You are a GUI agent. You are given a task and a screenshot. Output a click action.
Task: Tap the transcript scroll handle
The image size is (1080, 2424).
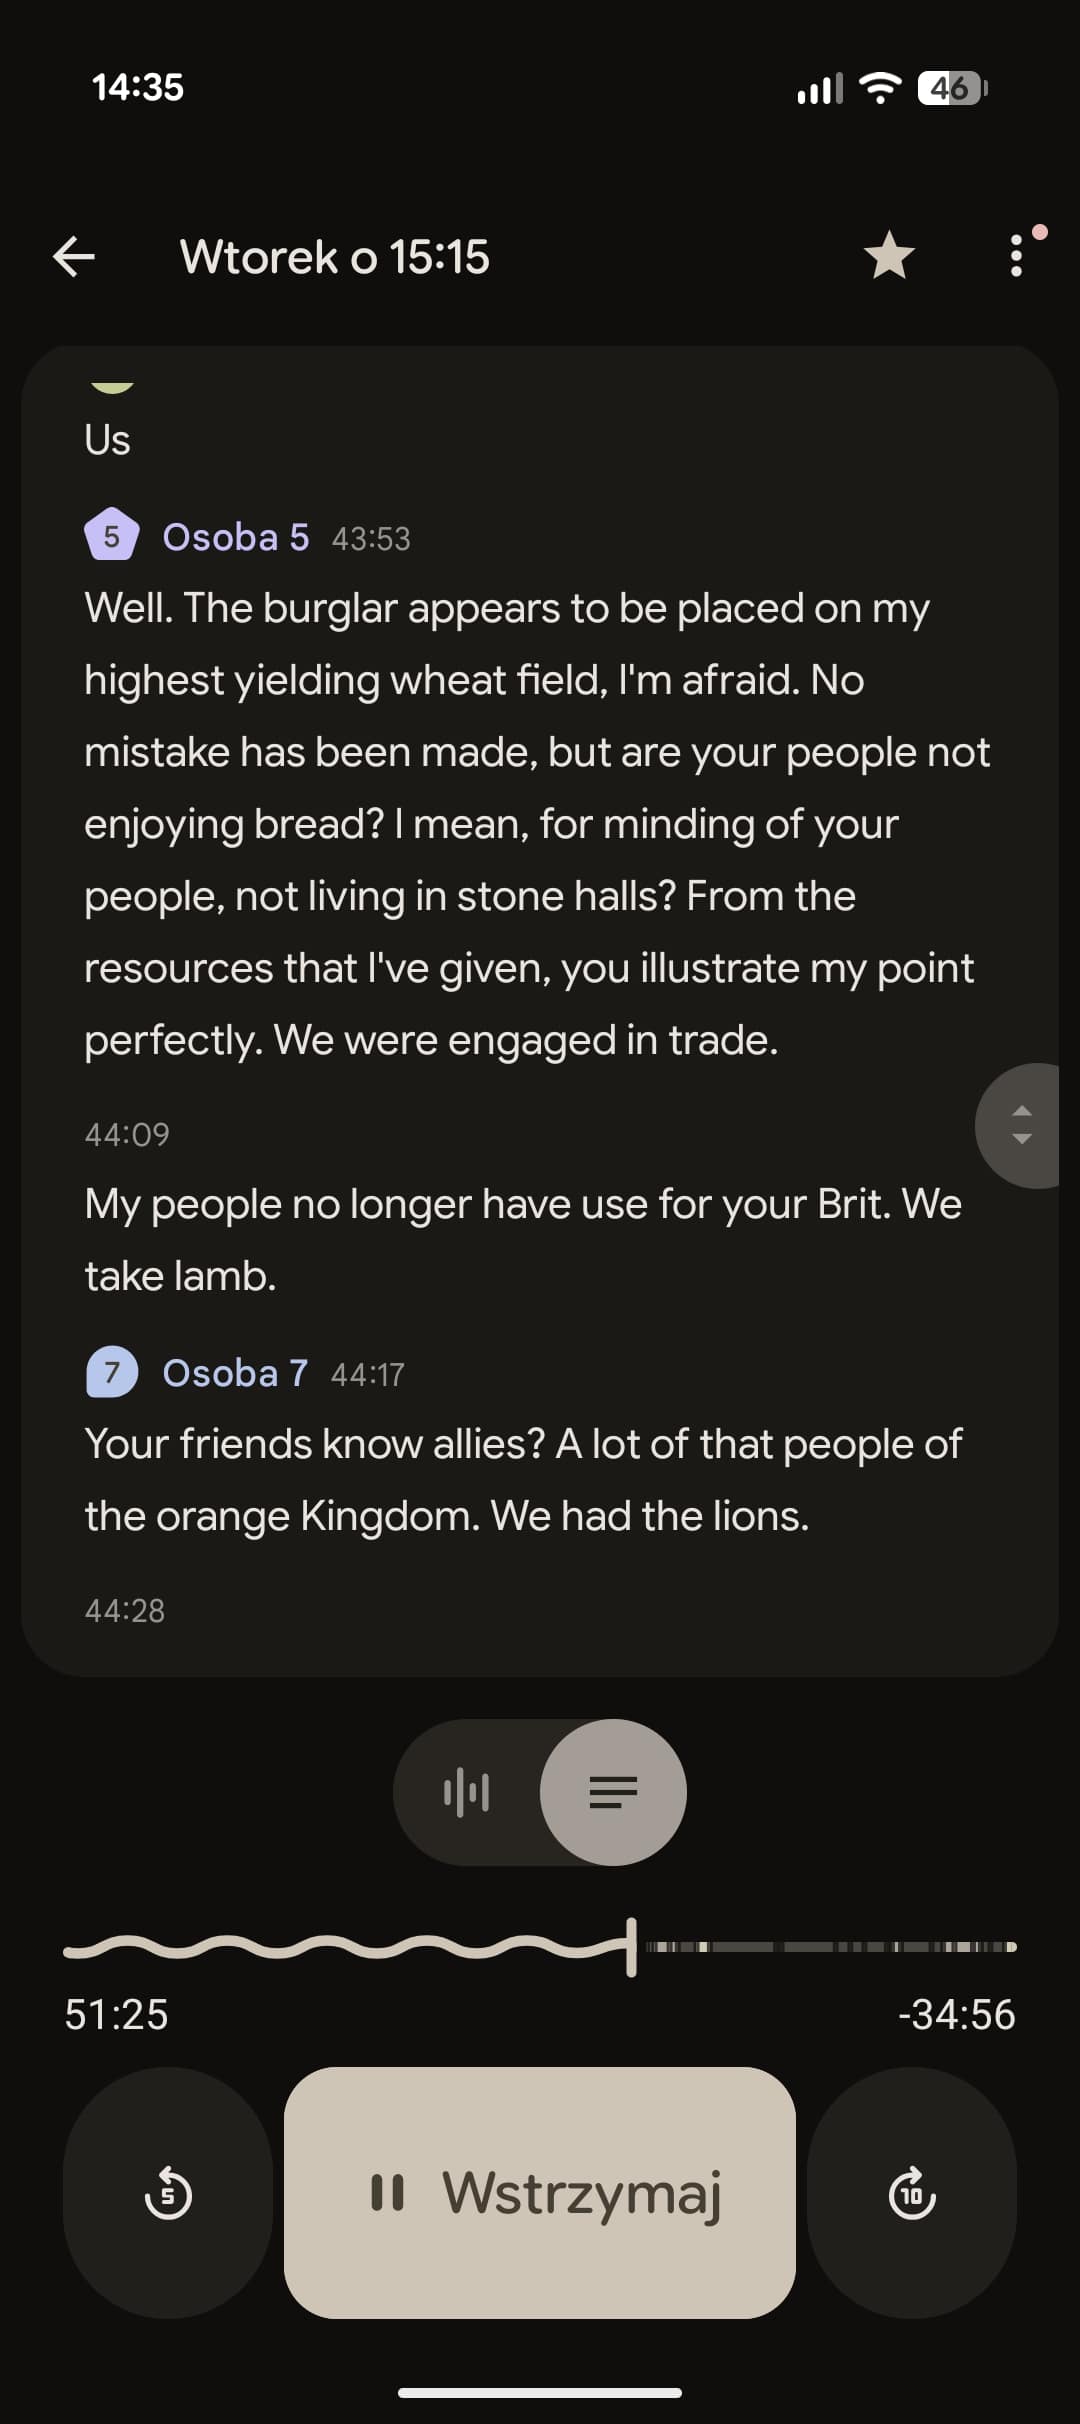point(1021,1125)
